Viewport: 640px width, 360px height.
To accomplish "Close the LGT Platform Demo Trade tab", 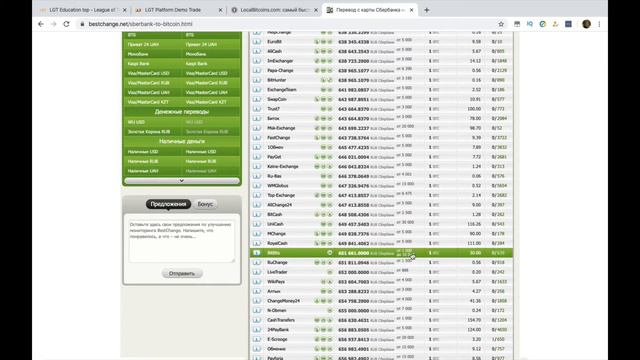I will click(x=220, y=10).
